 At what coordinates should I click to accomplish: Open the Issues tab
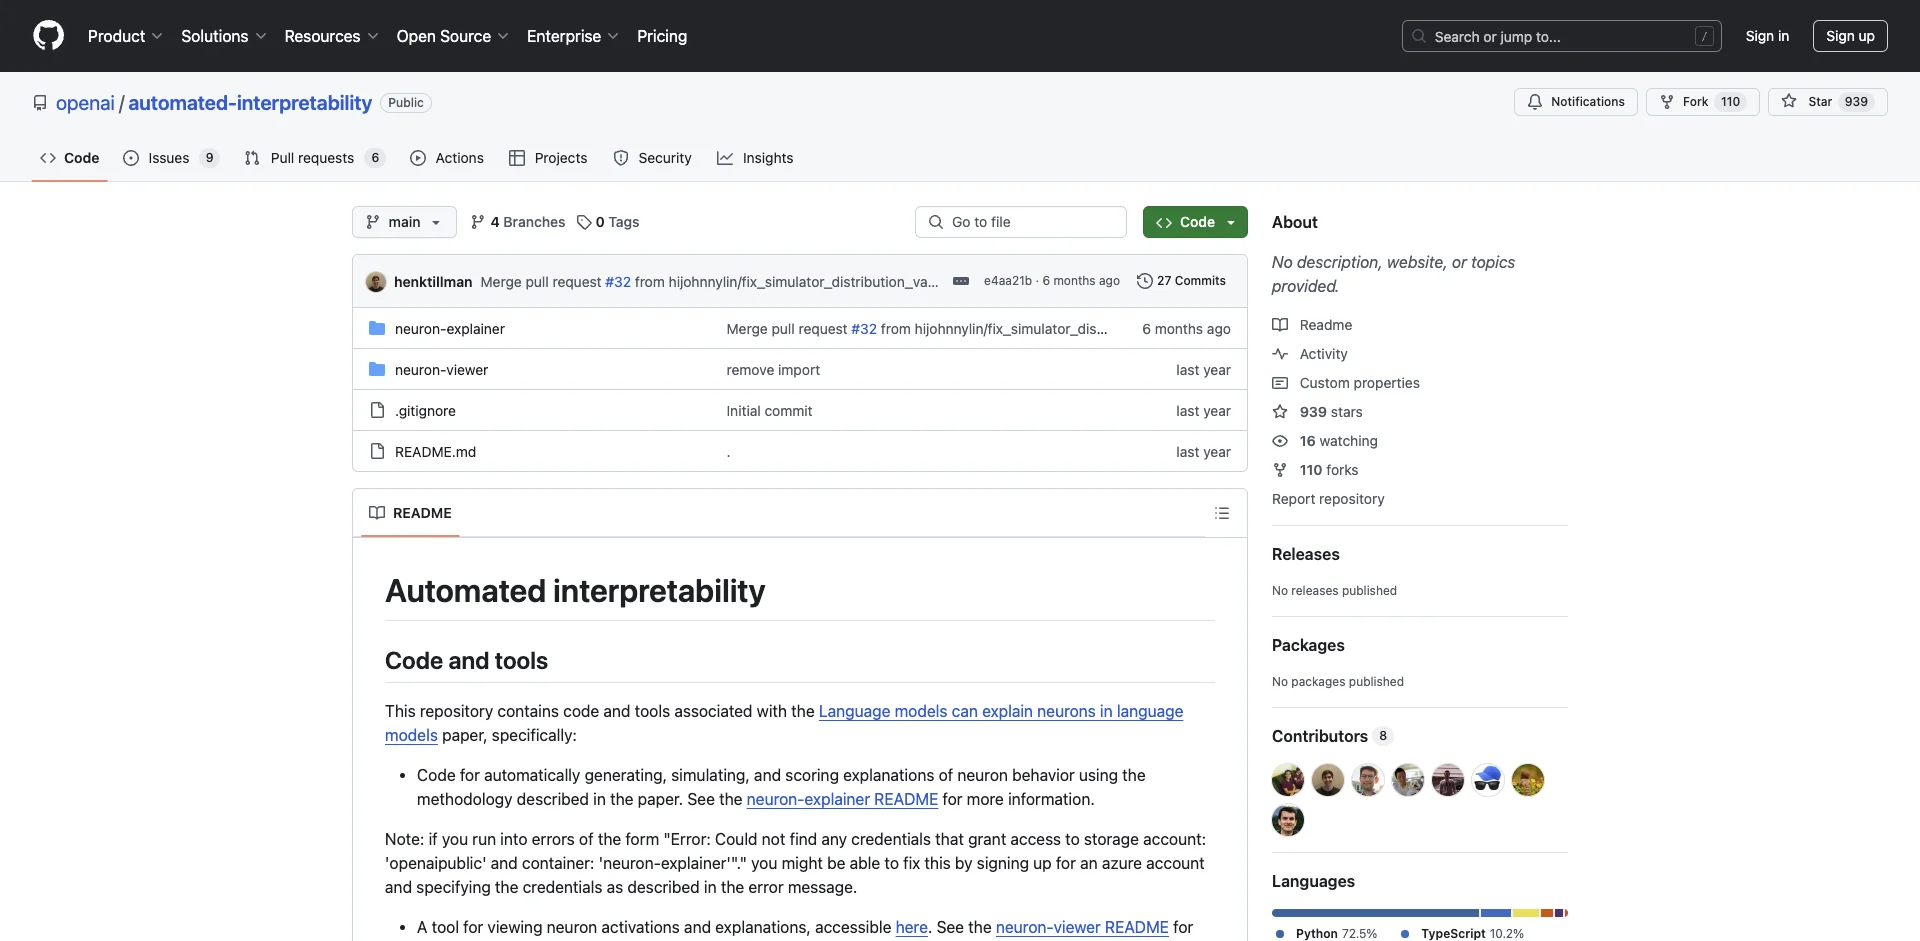(170, 158)
